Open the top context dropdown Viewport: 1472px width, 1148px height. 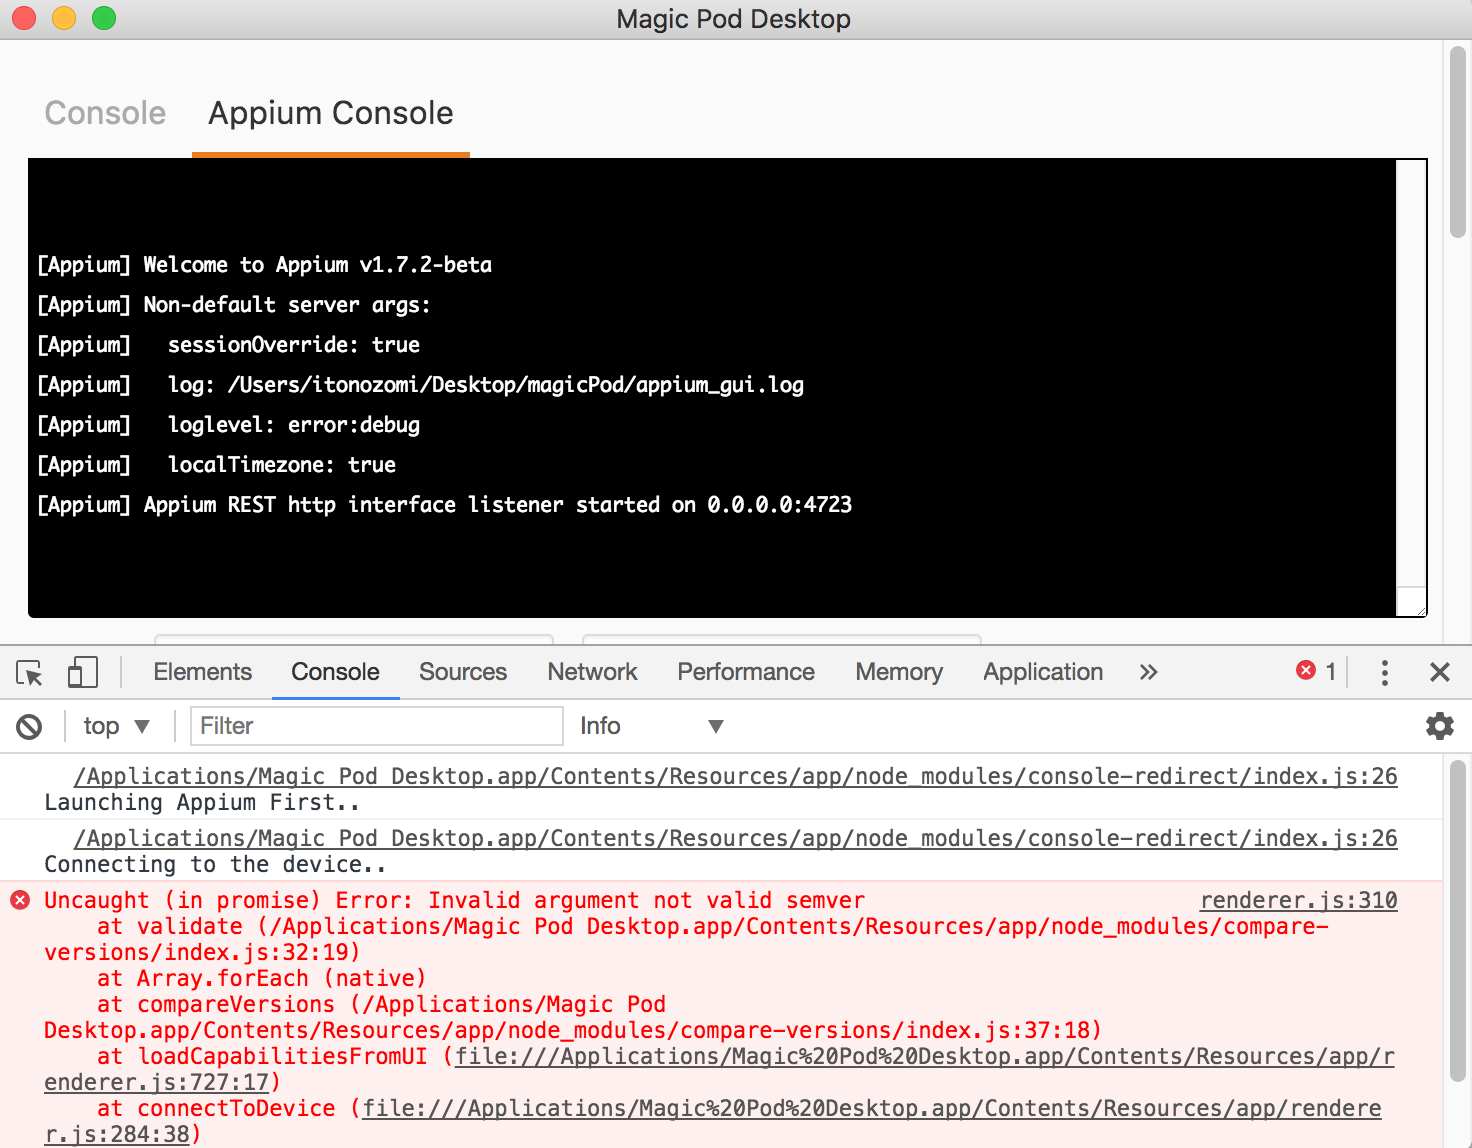coord(116,726)
